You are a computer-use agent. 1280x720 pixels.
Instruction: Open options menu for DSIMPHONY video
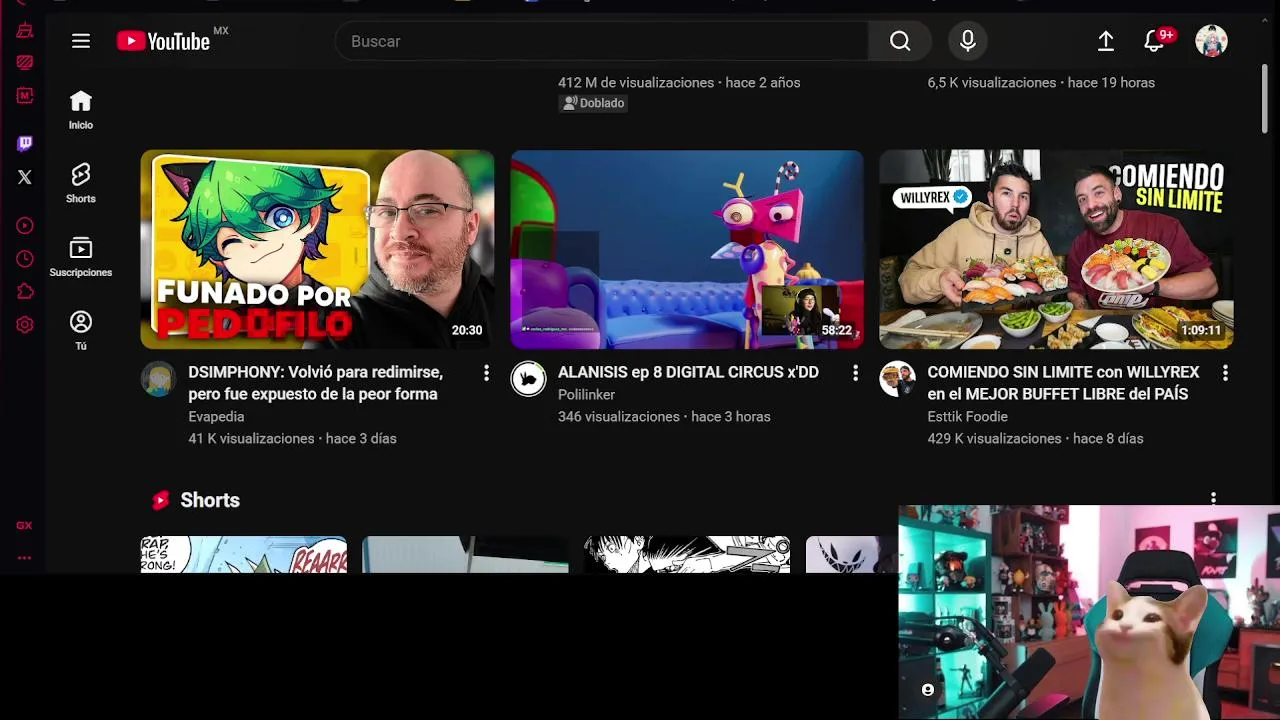click(486, 373)
